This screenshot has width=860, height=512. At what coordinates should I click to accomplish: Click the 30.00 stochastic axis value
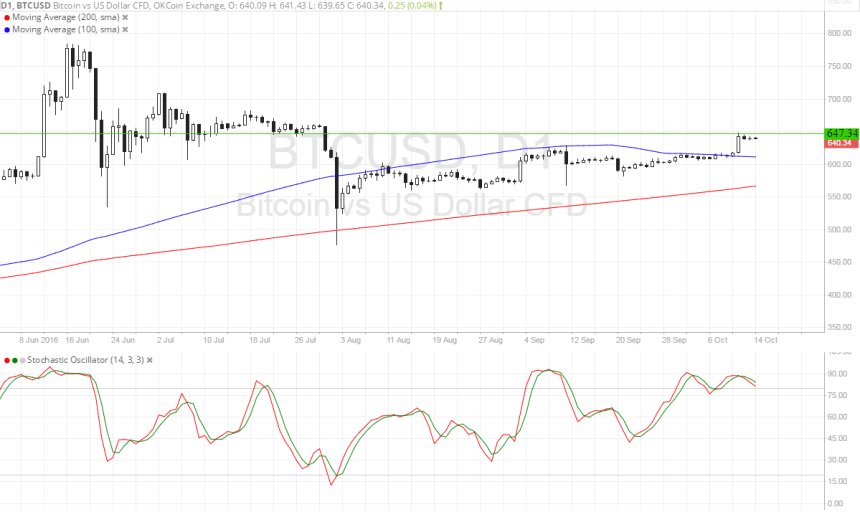(837, 460)
